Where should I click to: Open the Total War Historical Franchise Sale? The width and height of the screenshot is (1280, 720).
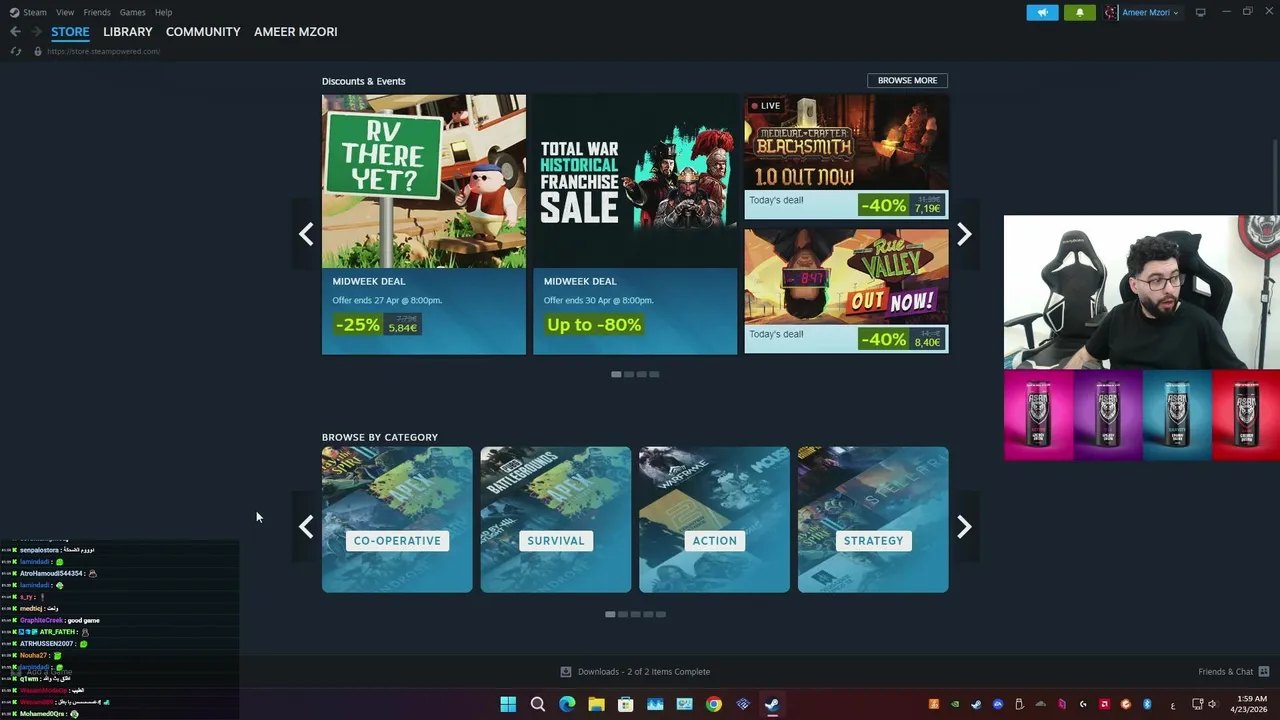click(635, 224)
